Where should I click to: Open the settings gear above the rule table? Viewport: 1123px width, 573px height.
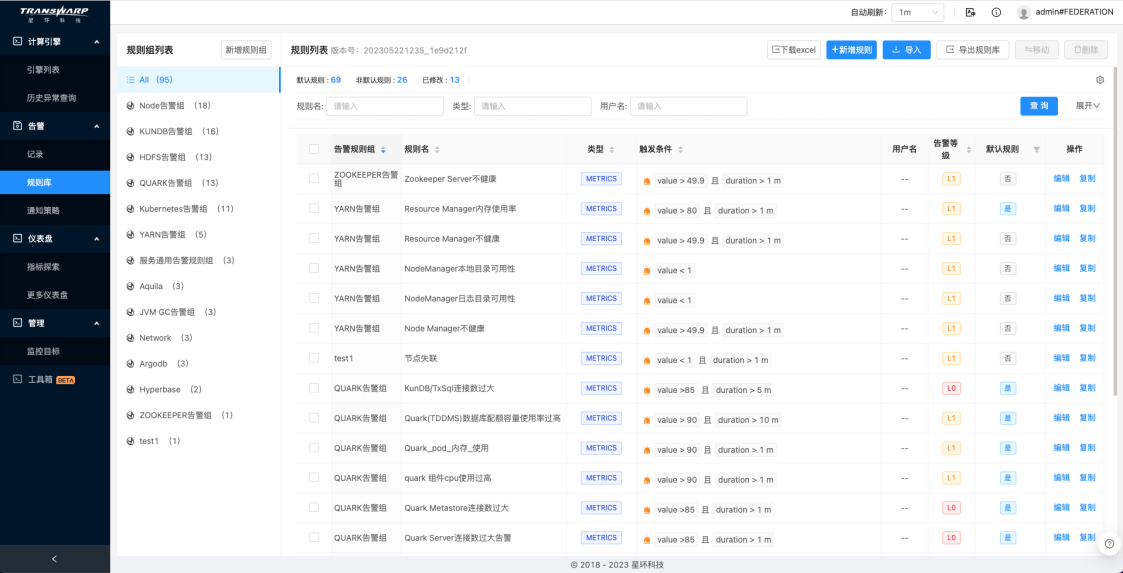(x=1100, y=80)
